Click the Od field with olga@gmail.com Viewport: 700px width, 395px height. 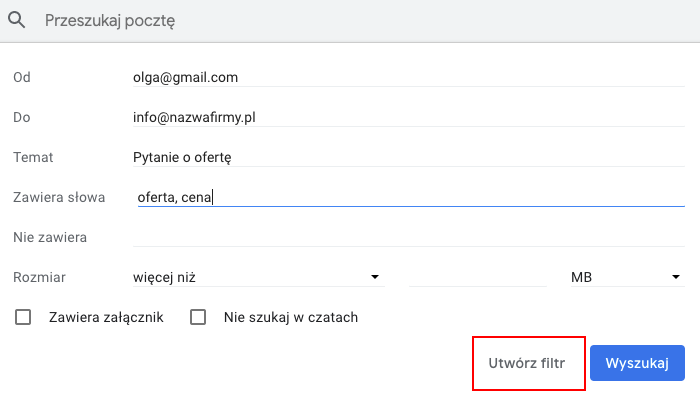click(x=408, y=77)
